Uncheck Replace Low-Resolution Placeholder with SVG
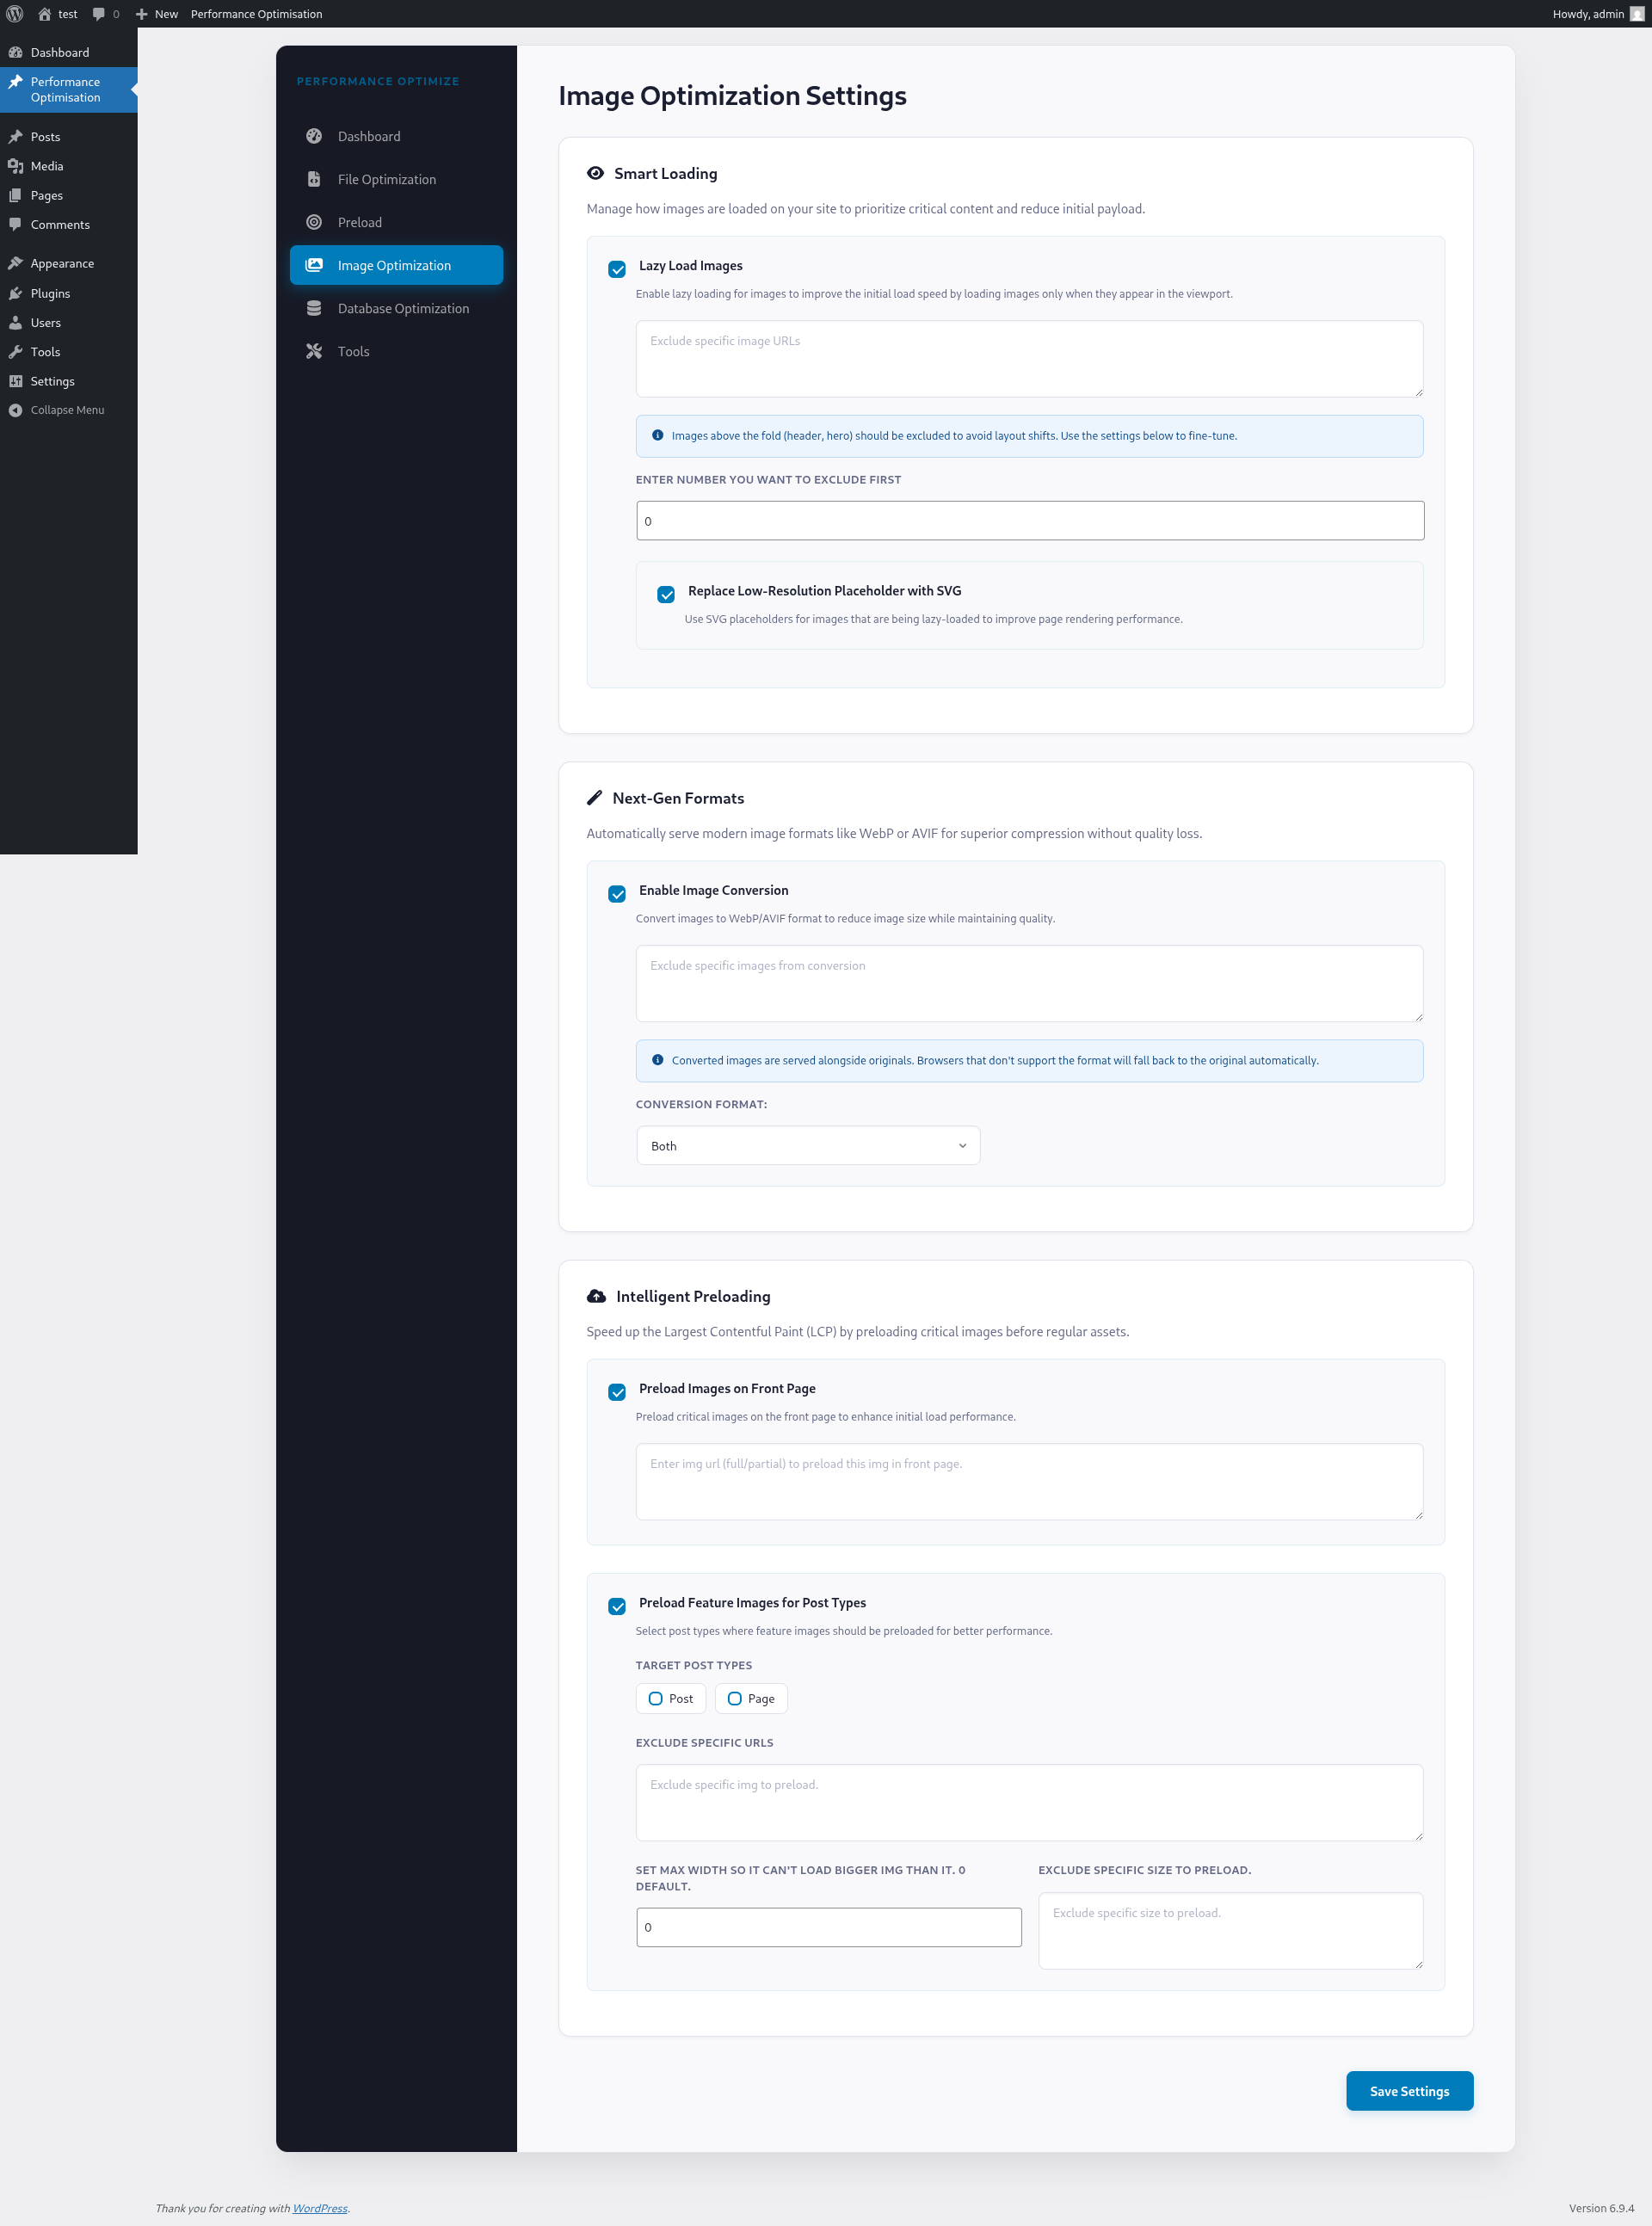Screen dimensions: 1652x2226 pos(666,595)
